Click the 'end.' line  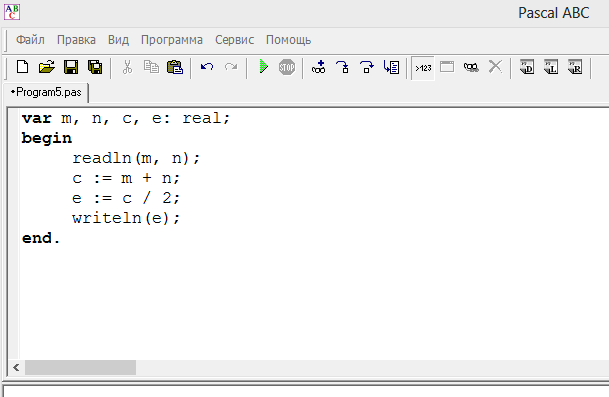[x=41, y=238]
